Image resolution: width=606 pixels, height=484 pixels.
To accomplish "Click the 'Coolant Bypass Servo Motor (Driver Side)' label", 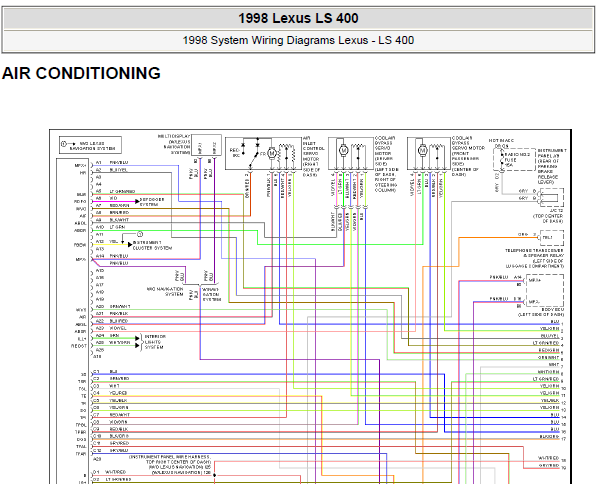I will [386, 164].
